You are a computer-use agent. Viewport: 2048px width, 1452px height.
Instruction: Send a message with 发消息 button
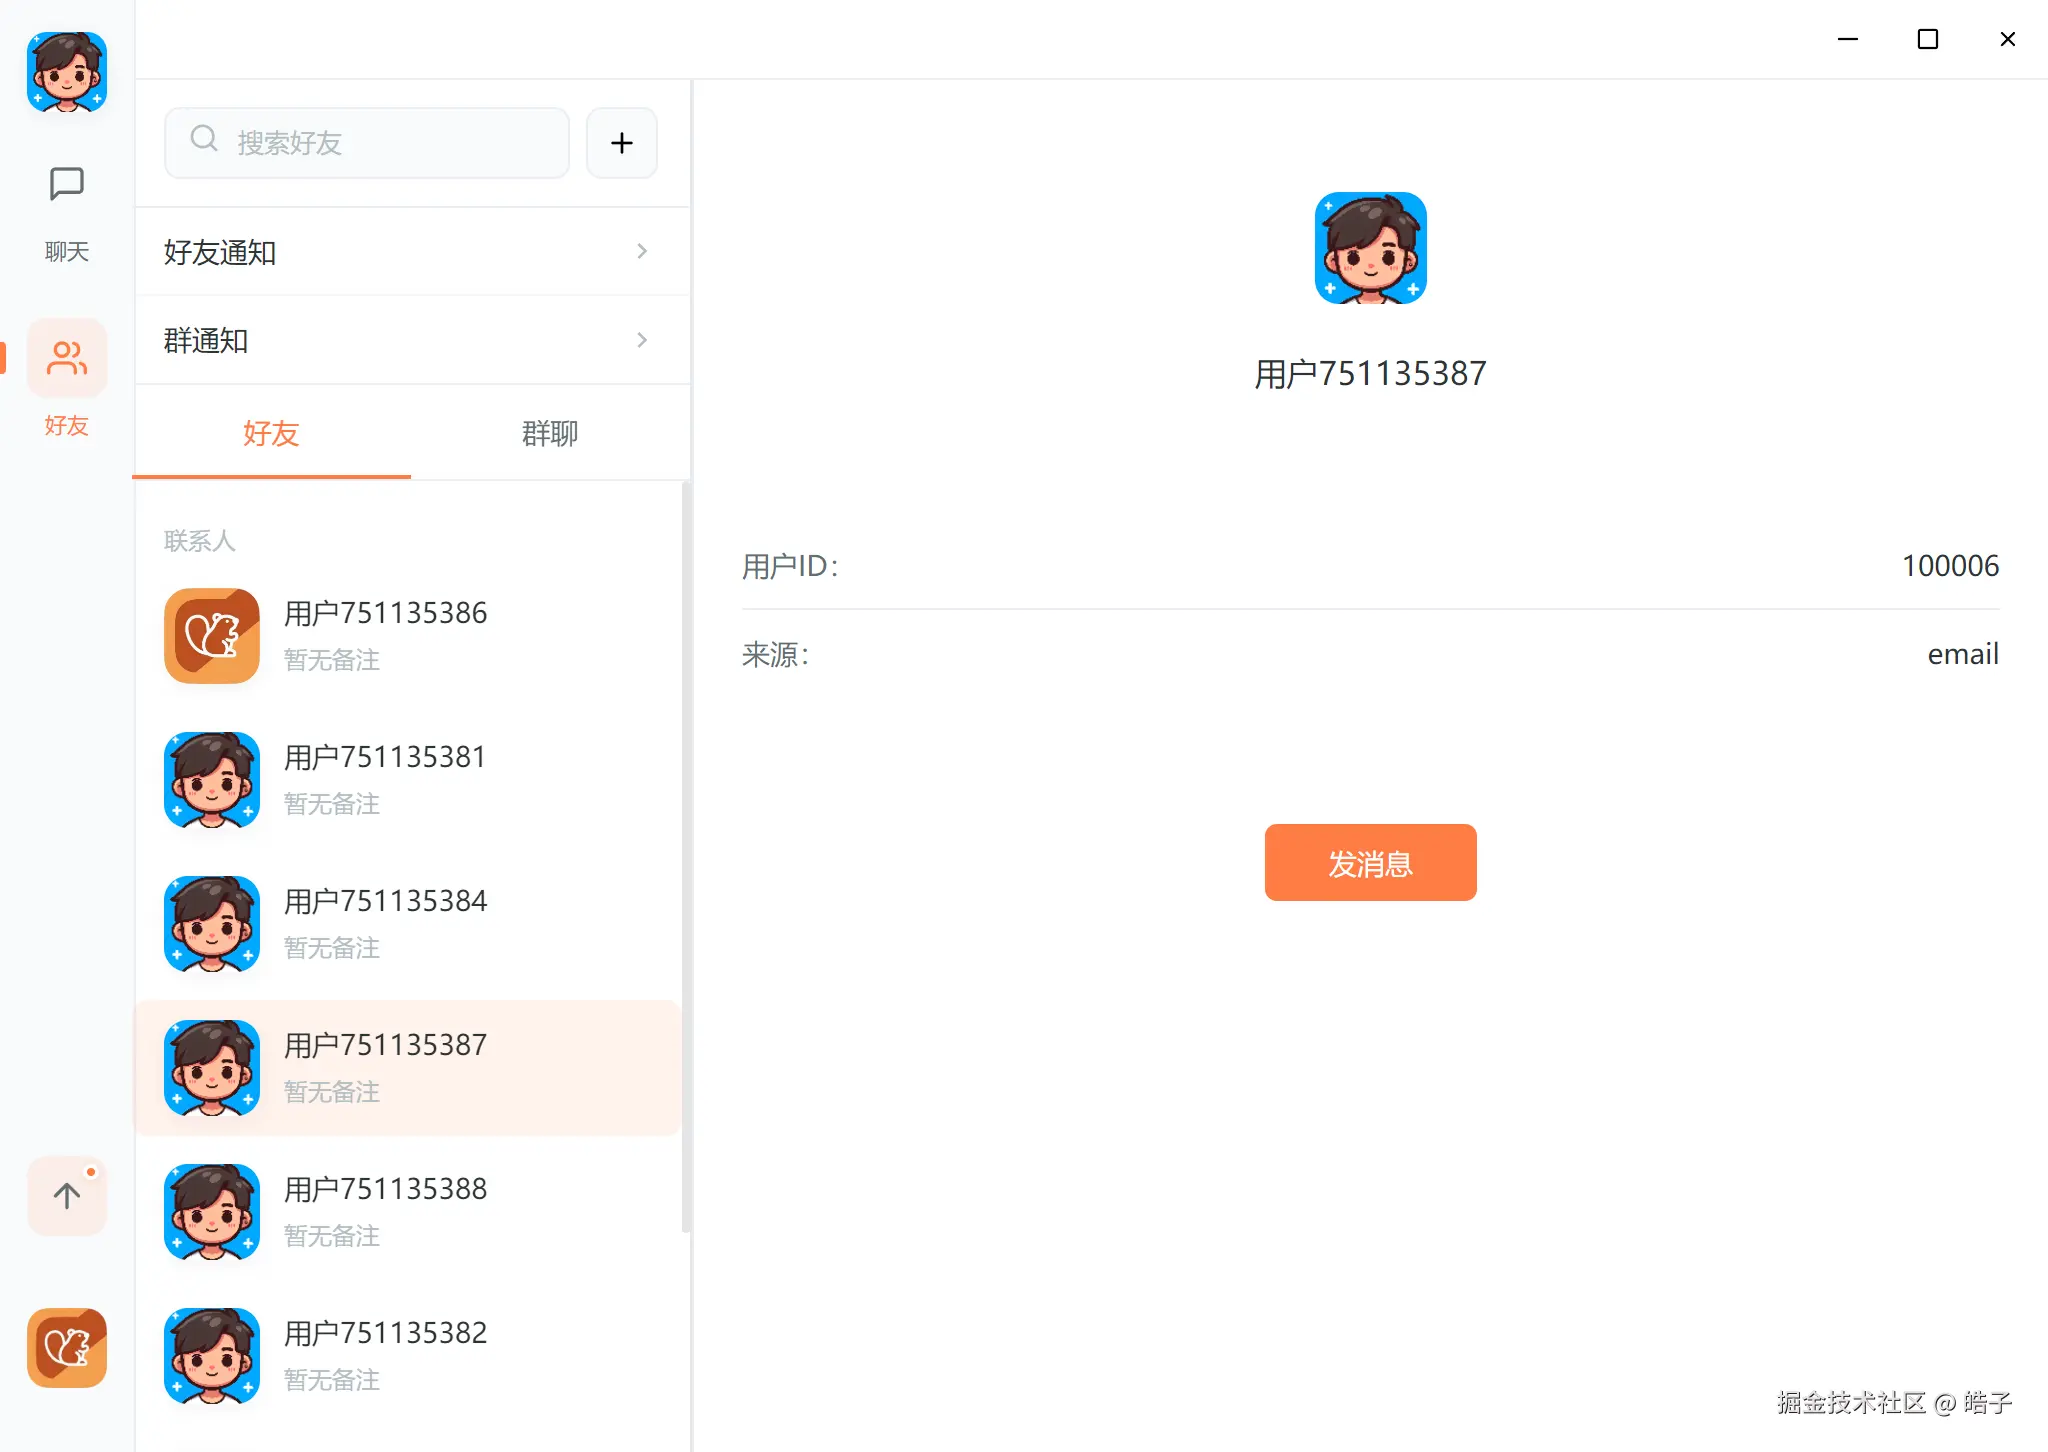coord(1370,862)
